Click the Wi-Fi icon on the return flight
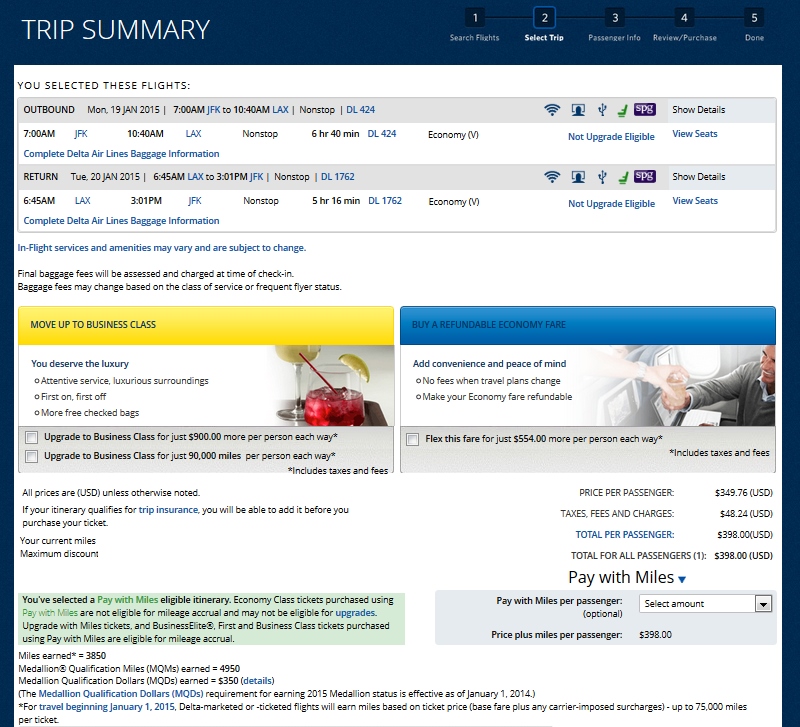Viewport: 800px width, 727px height. tap(551, 177)
